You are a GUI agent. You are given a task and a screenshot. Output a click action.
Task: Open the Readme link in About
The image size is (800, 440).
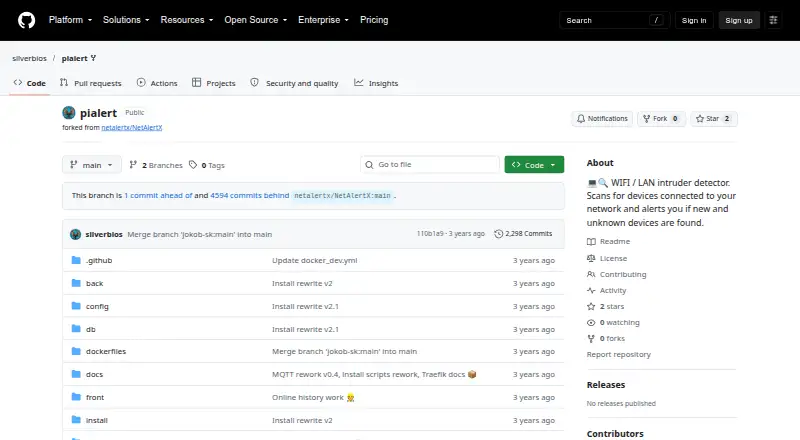[x=609, y=241]
